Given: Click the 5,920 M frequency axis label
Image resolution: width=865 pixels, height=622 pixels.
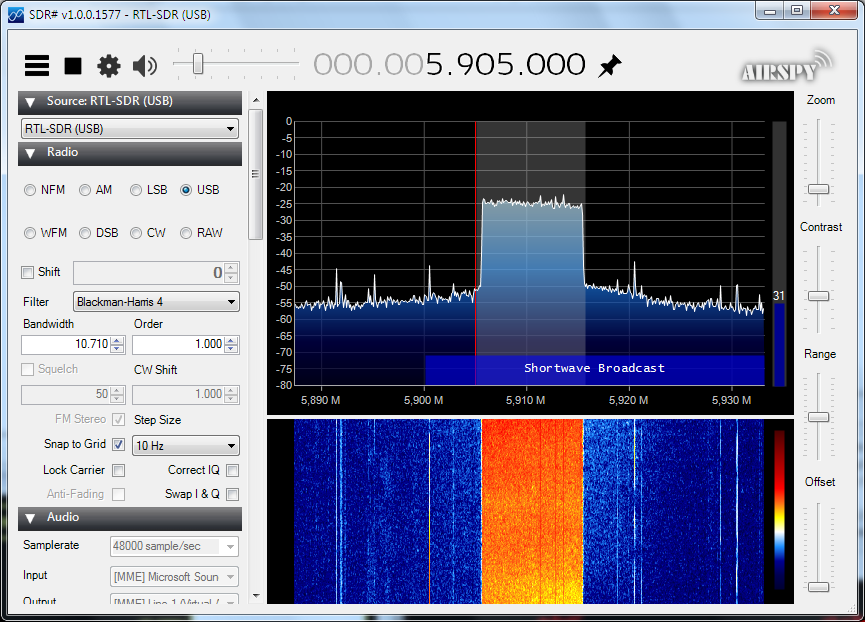Looking at the screenshot, I should click(628, 400).
